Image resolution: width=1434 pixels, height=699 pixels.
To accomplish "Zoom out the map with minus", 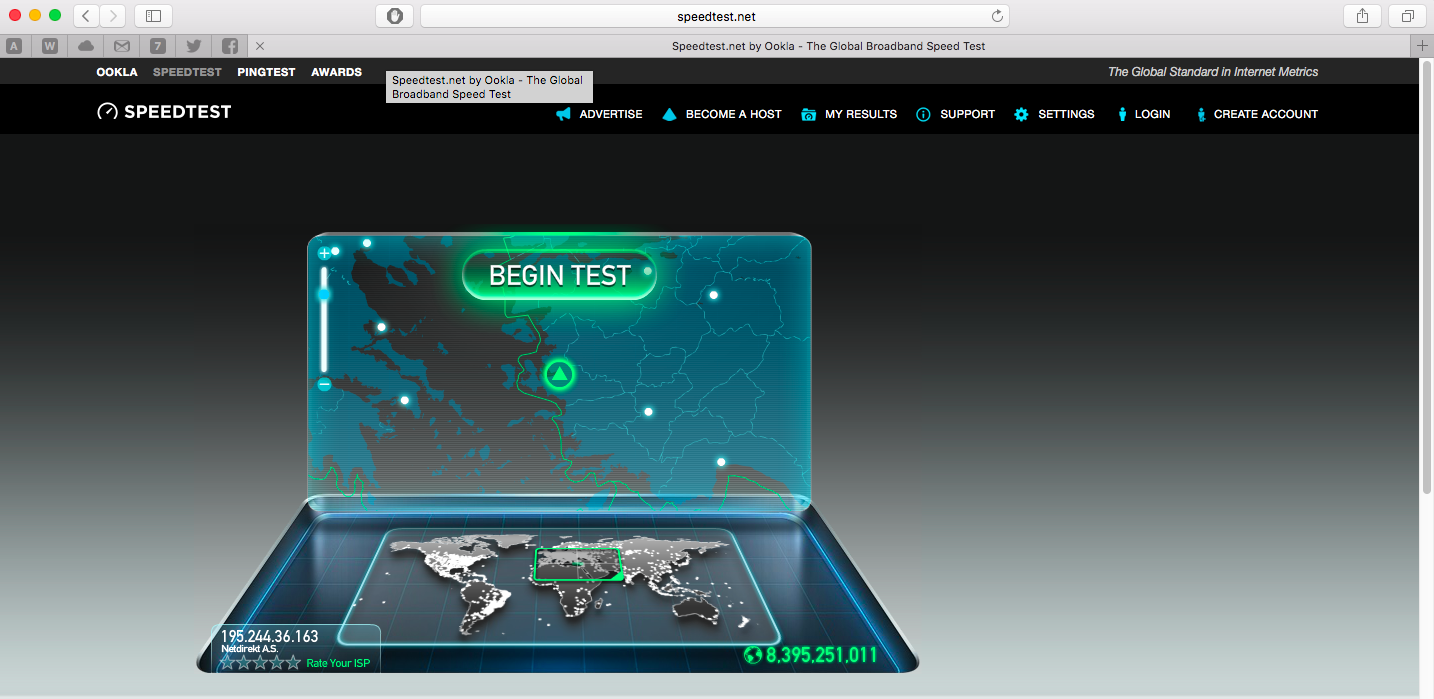I will click(324, 384).
